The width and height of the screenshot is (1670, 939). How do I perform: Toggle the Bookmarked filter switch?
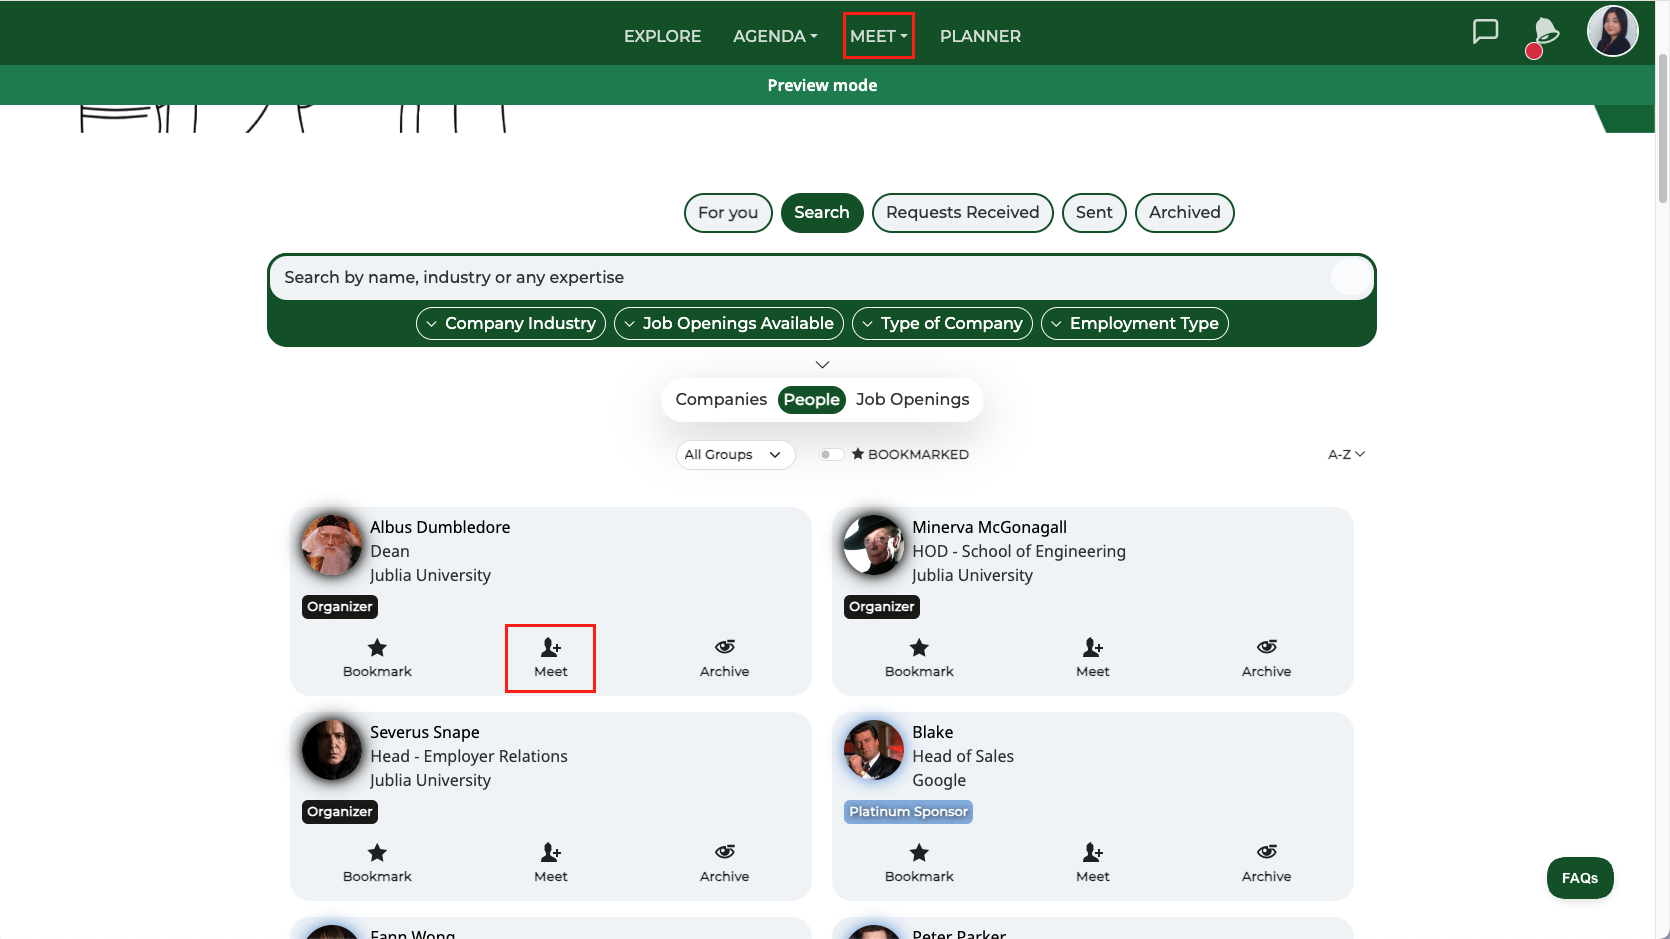tap(831, 454)
